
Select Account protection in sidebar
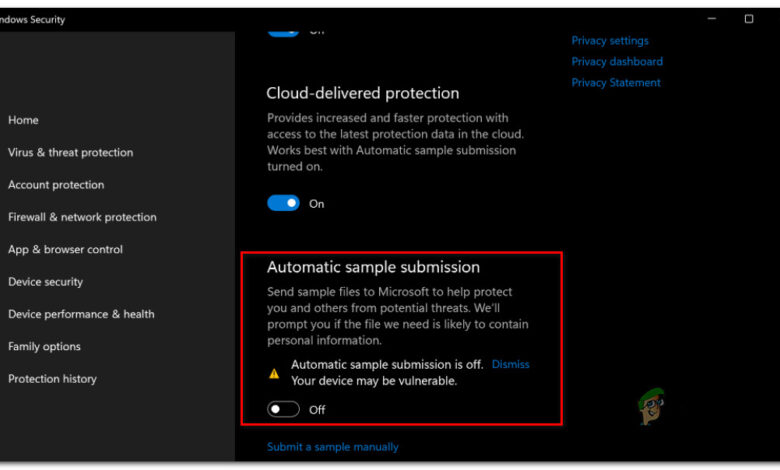(56, 185)
